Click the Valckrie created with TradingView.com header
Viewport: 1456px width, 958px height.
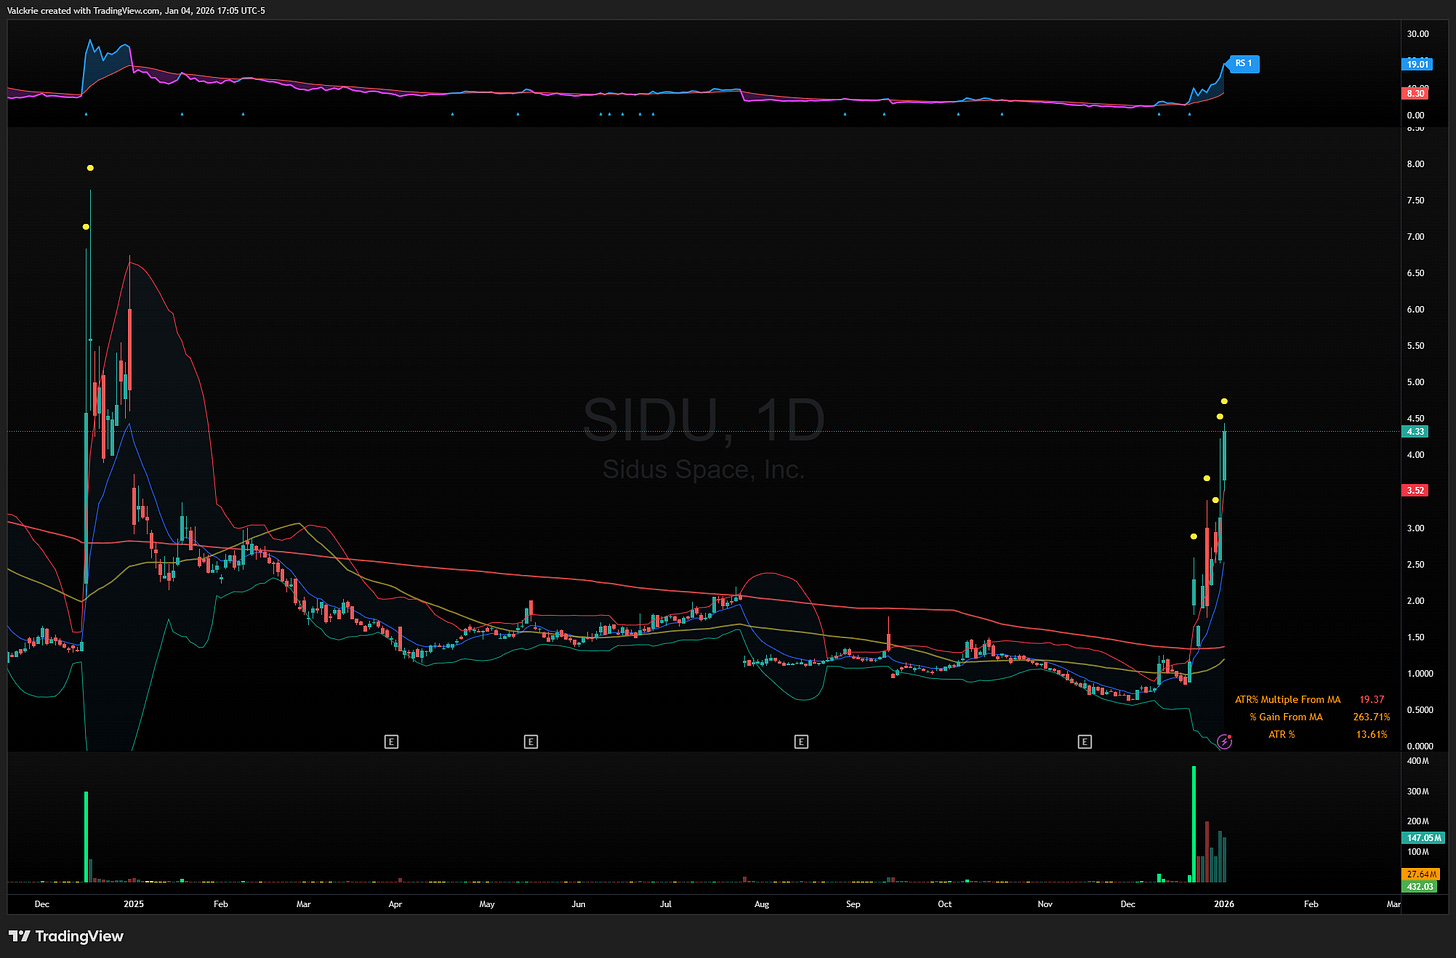pos(136,11)
